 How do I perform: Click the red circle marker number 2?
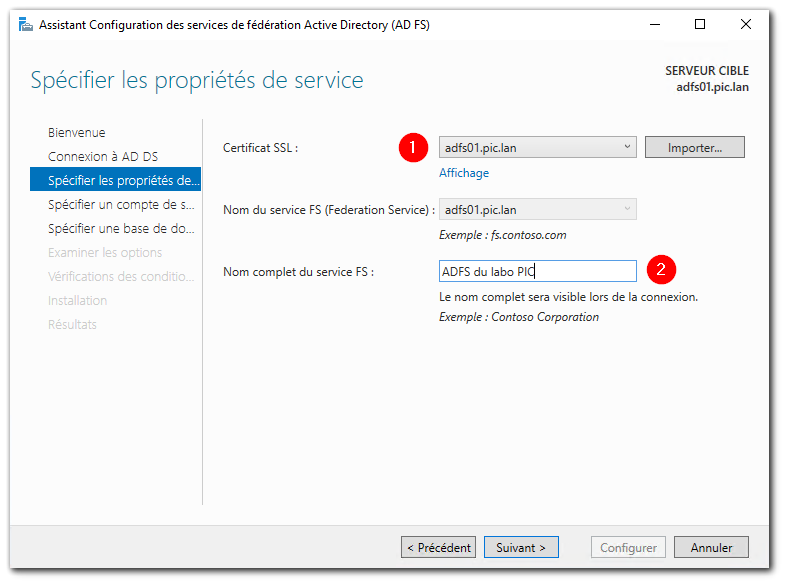tap(661, 270)
